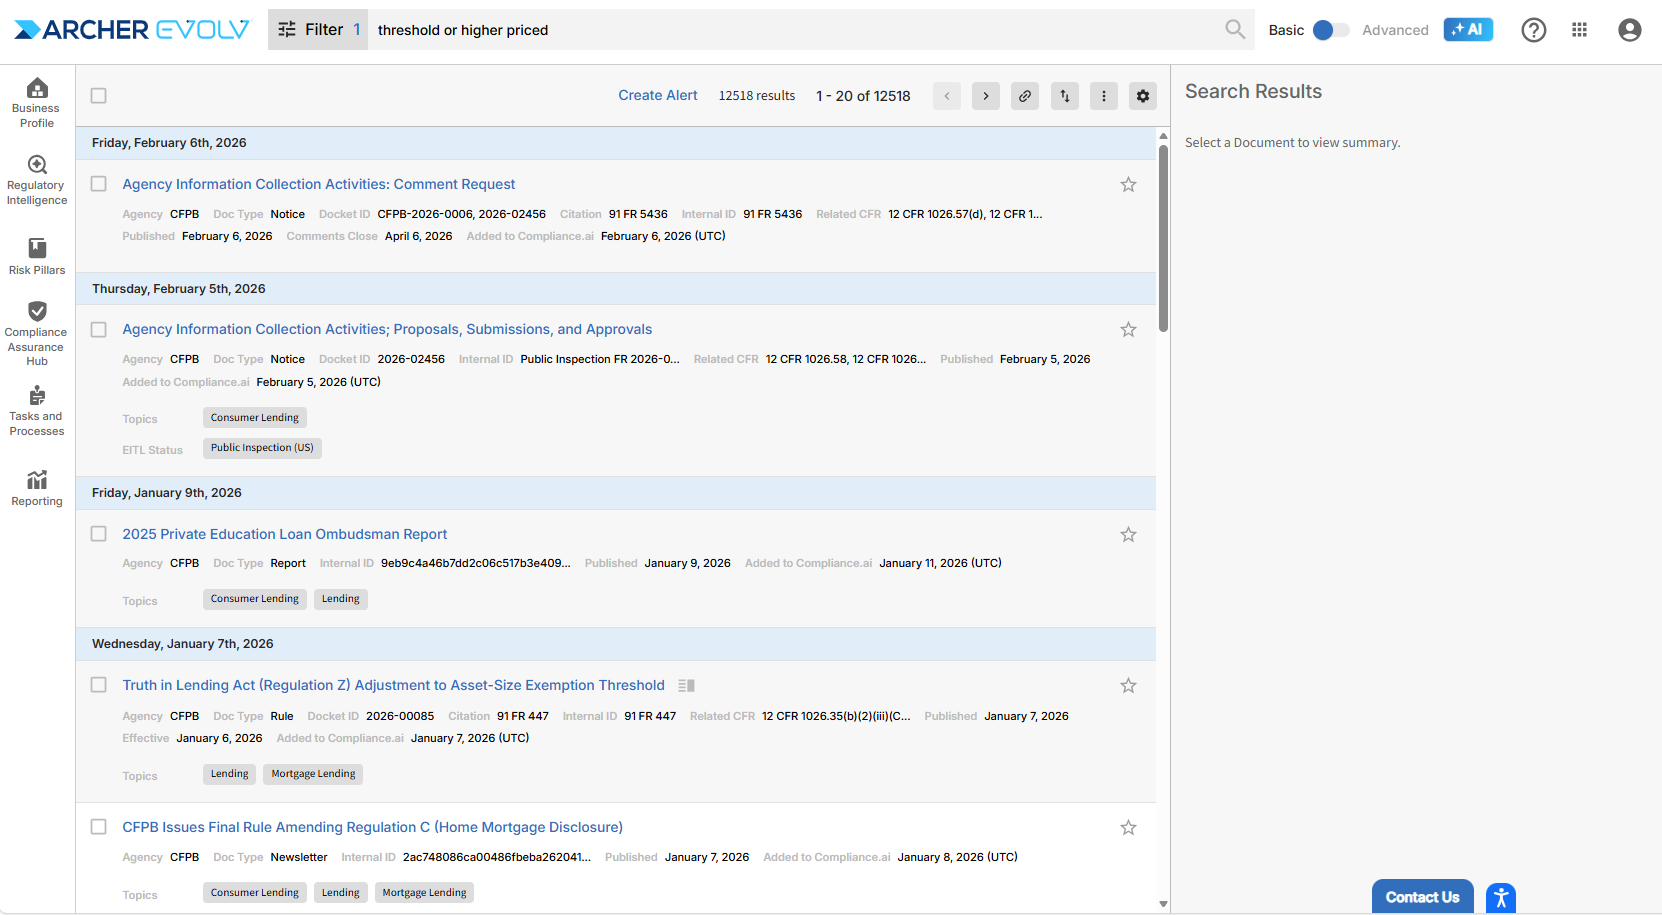Open the accessibility options button

1501,897
